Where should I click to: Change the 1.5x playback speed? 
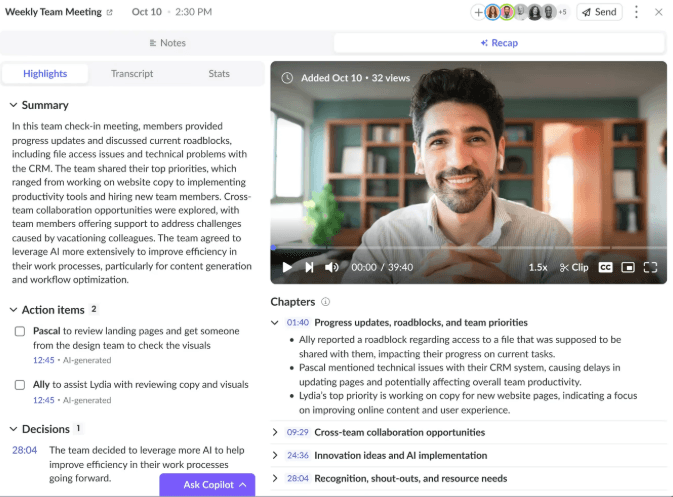point(538,267)
